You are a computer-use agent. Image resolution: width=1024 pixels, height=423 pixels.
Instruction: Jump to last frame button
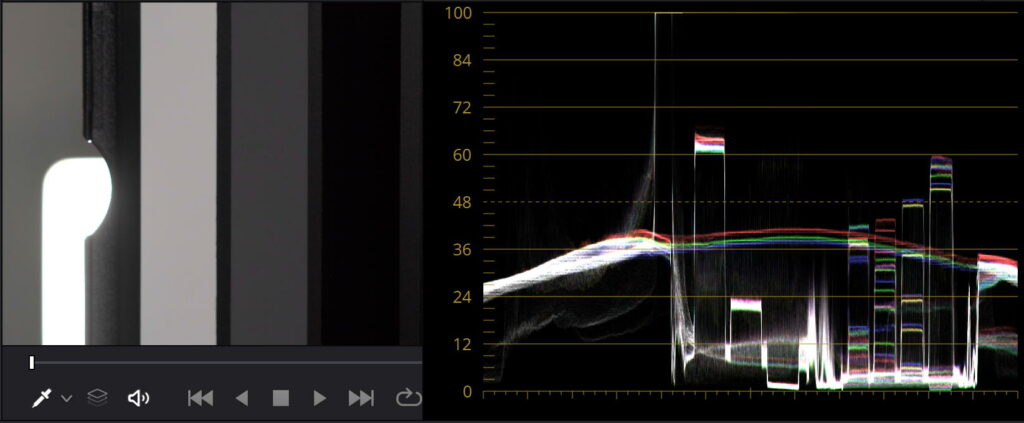point(361,398)
